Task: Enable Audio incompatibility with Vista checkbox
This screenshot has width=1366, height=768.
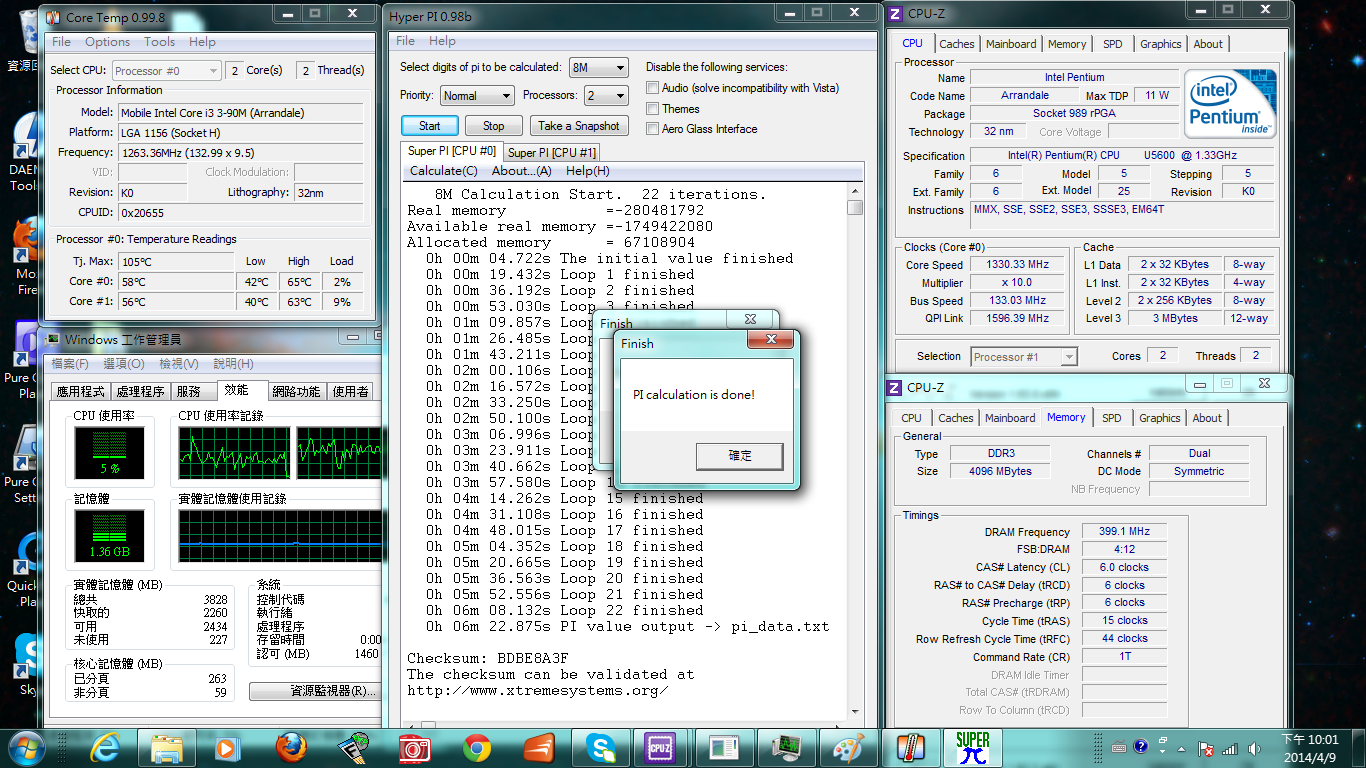Action: click(x=653, y=88)
